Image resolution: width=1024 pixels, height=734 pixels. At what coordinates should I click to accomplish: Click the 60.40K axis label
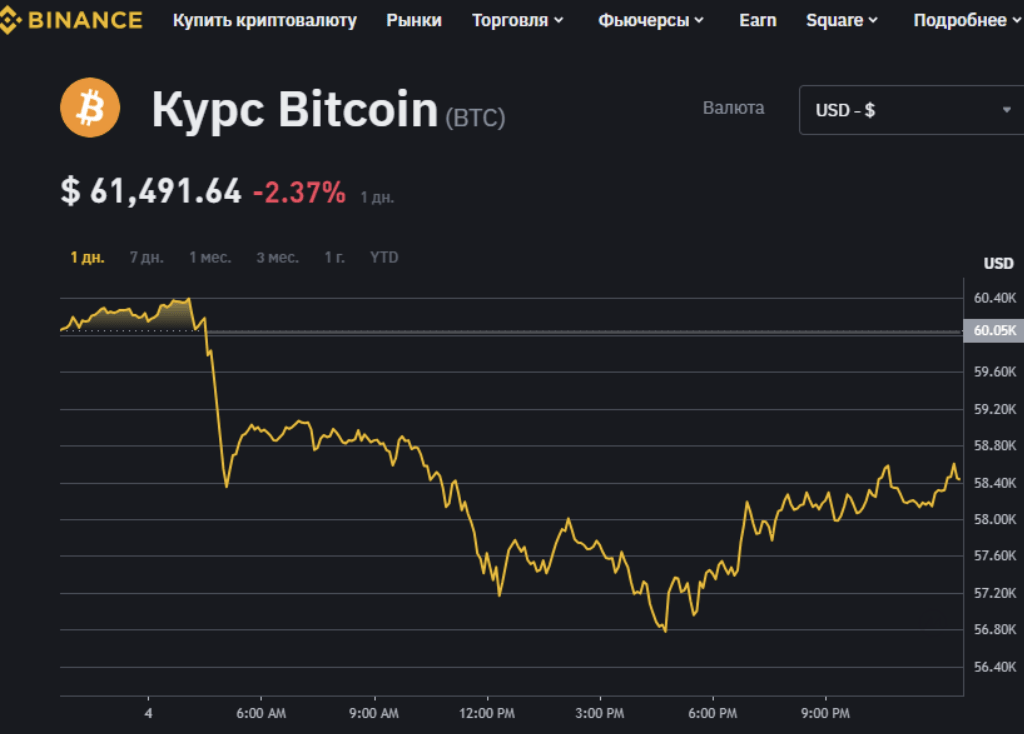[995, 298]
